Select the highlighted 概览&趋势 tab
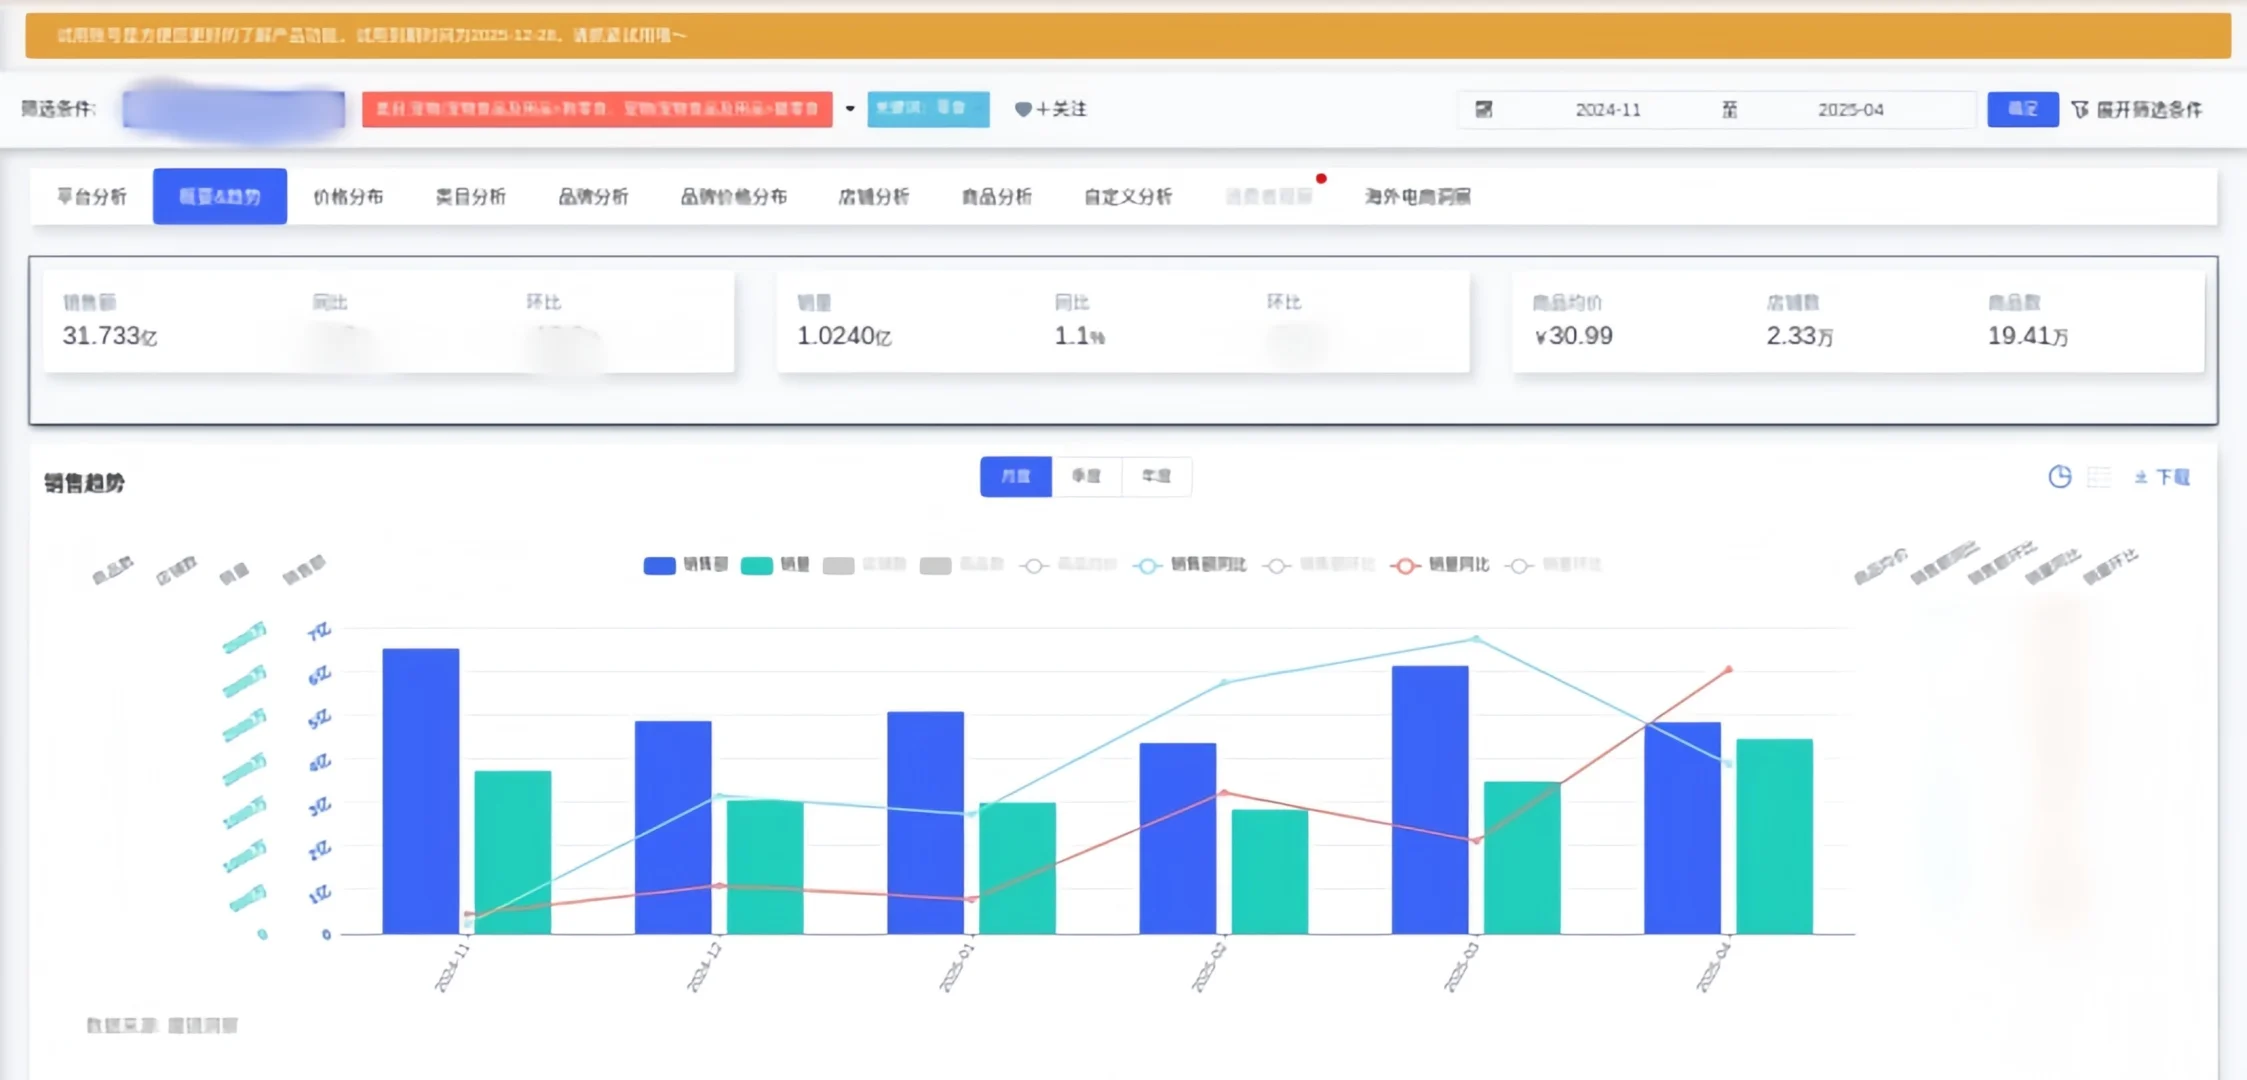This screenshot has height=1080, width=2247. (x=220, y=196)
